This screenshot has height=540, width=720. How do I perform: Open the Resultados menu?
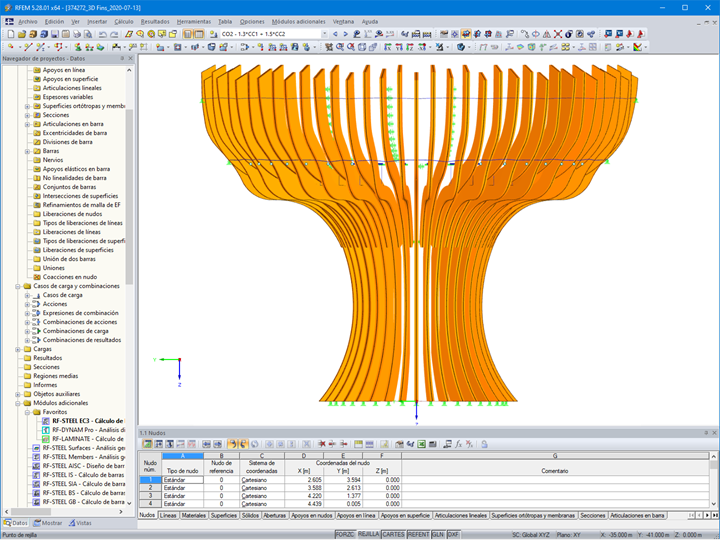click(155, 22)
